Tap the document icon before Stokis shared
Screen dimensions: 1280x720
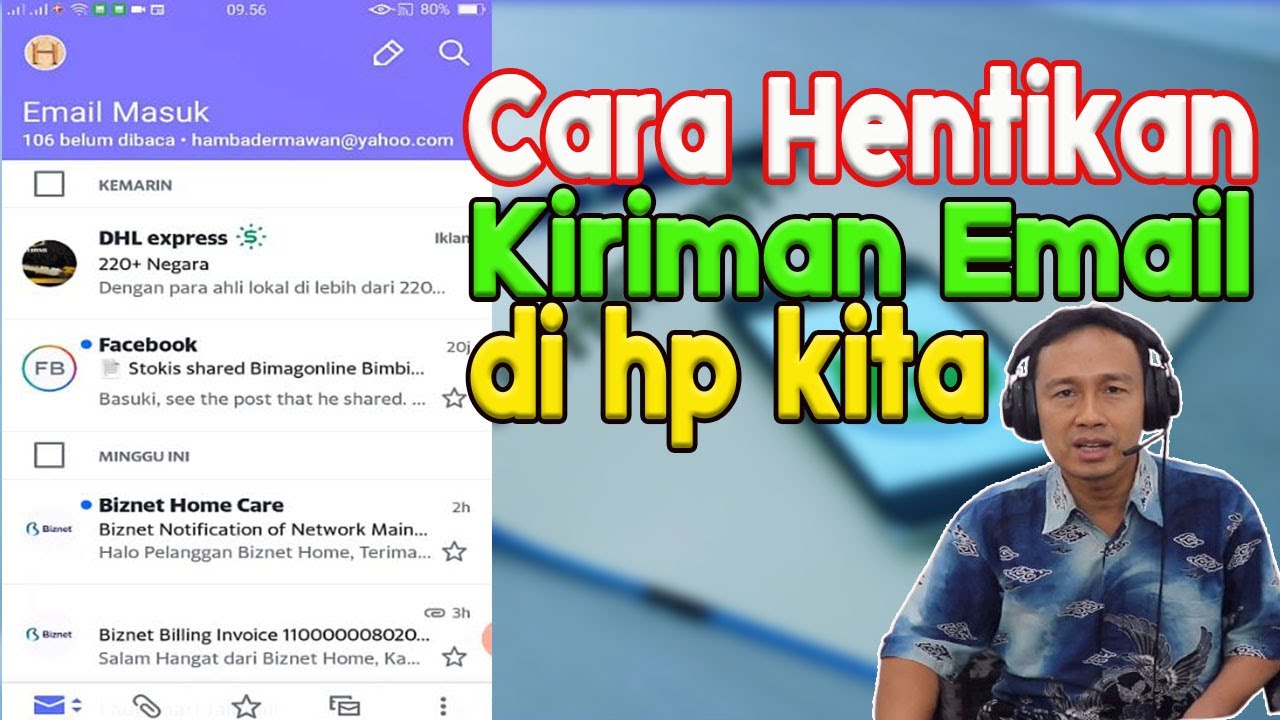(110, 369)
